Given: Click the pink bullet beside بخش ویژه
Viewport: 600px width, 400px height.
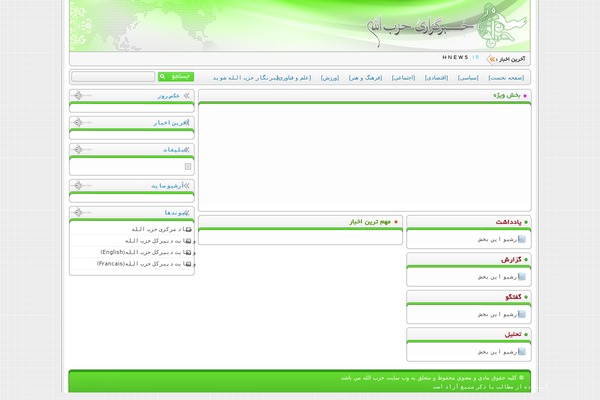Looking at the screenshot, I should click(525, 96).
